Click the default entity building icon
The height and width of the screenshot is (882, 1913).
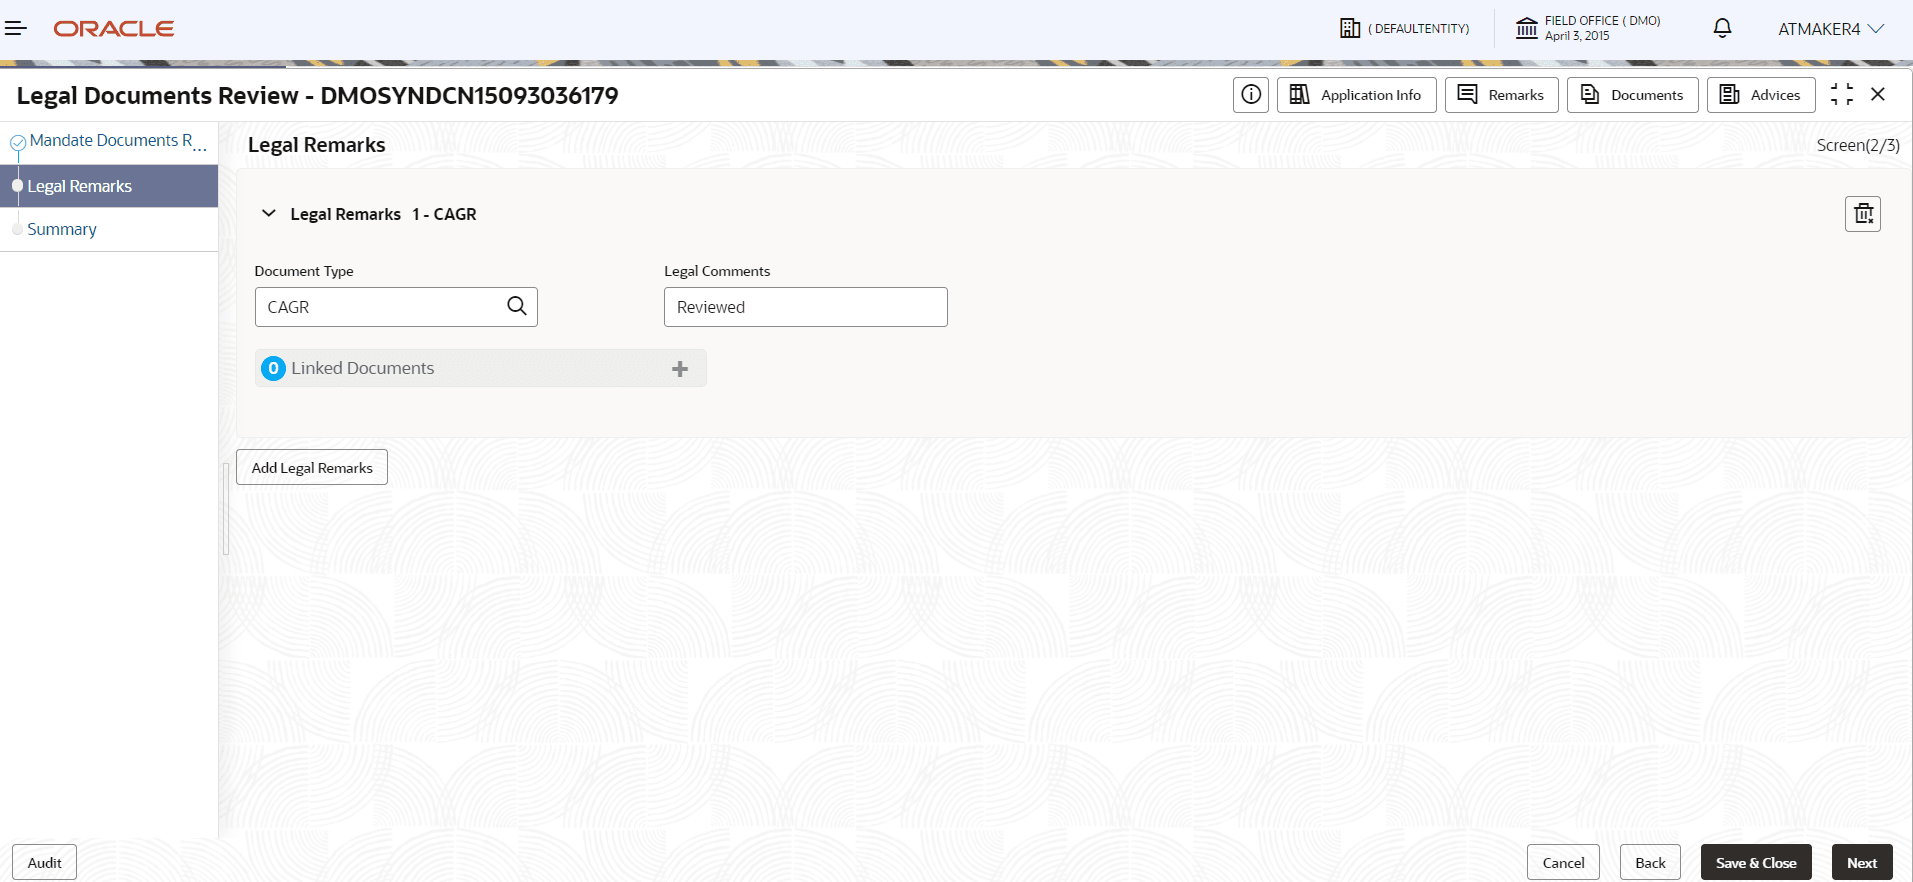click(1350, 28)
